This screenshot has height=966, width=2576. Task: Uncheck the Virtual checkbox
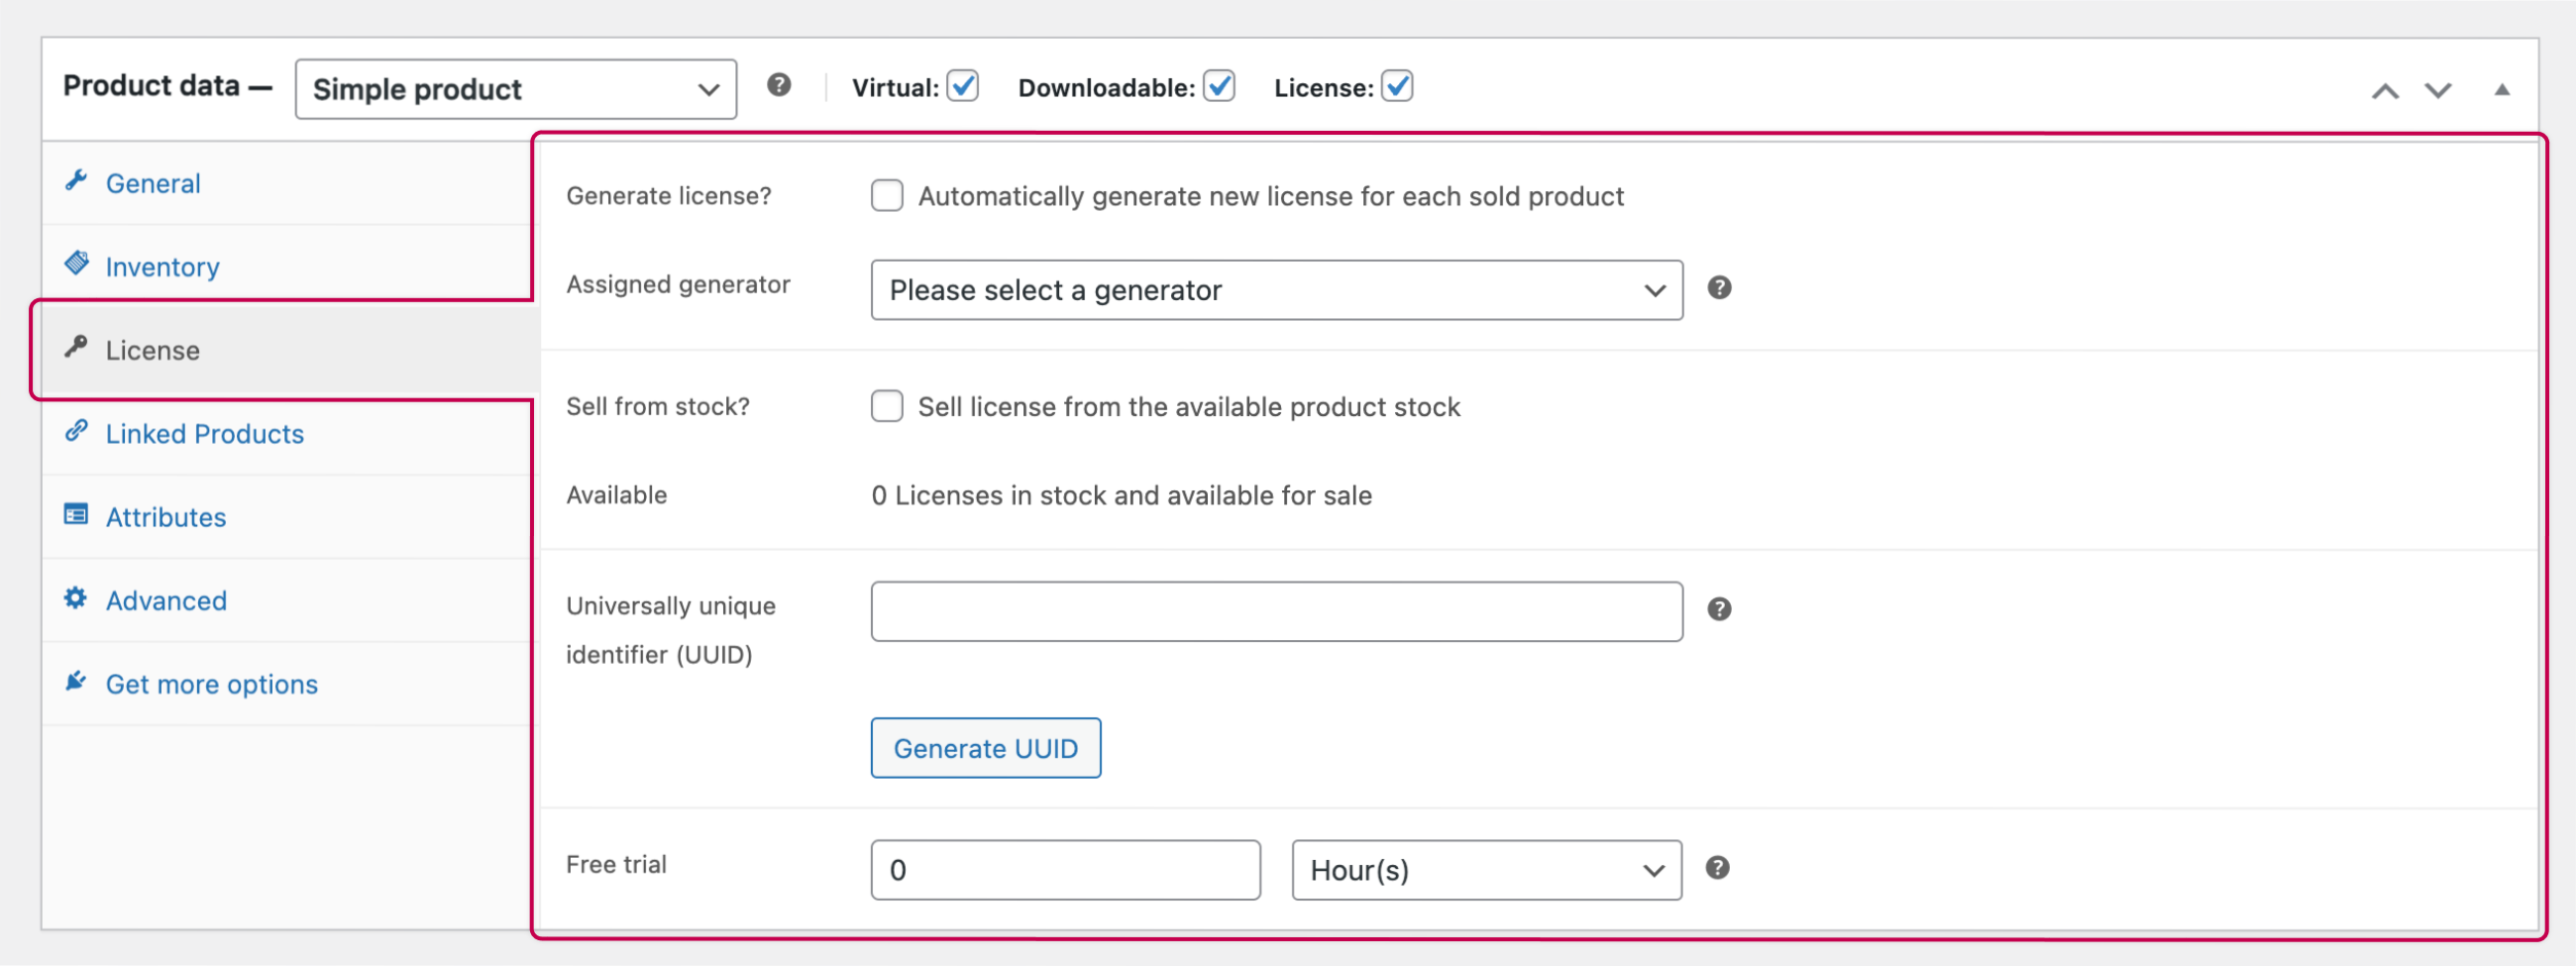click(x=963, y=86)
